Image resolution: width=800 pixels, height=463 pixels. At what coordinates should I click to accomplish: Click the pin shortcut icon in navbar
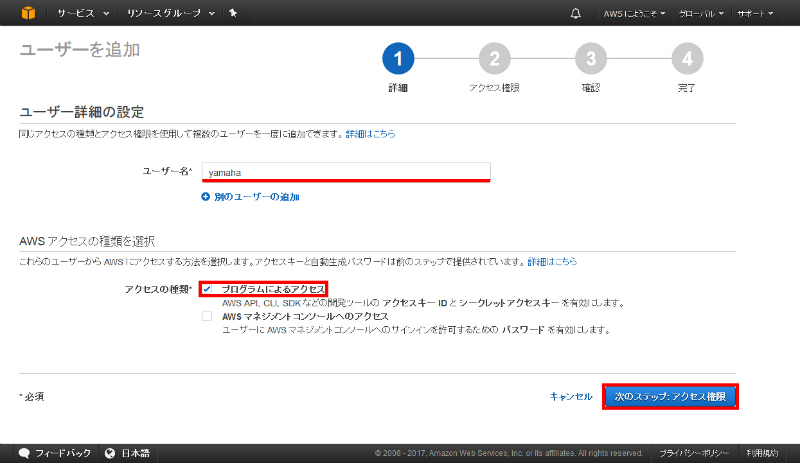(x=233, y=13)
